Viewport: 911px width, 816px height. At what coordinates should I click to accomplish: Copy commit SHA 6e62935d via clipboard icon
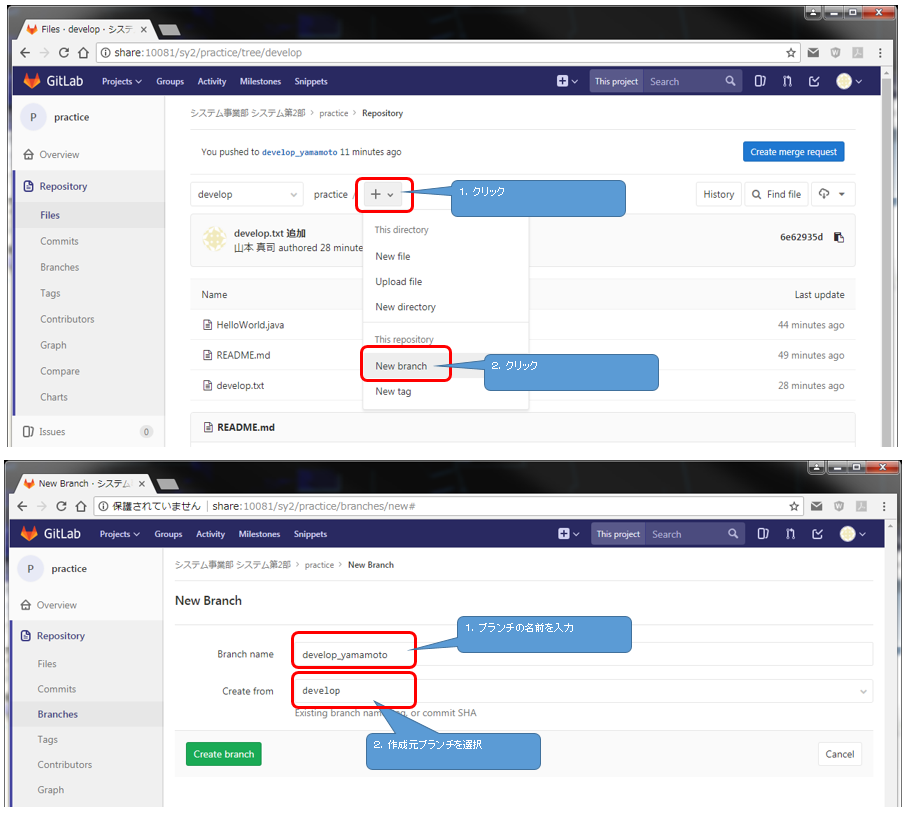pos(838,238)
